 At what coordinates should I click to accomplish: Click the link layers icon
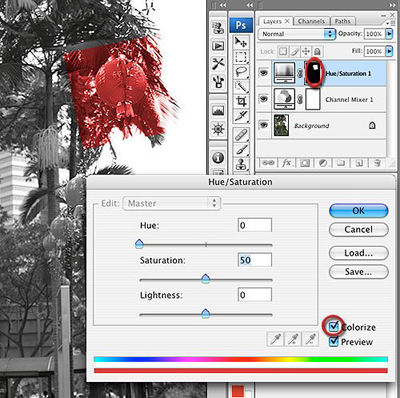pos(268,163)
